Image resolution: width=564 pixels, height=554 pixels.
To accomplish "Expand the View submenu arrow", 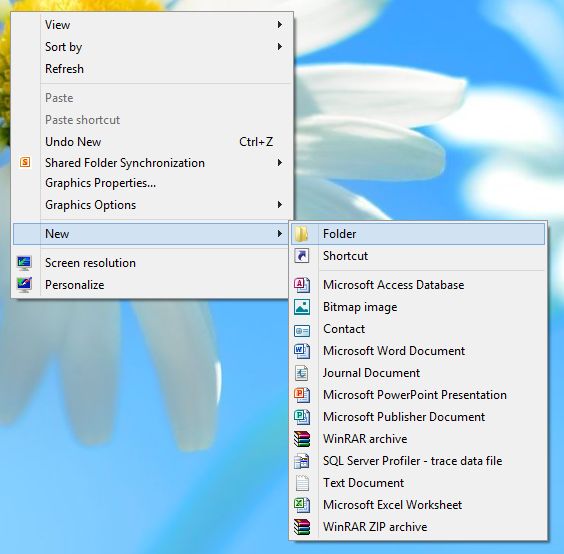I will 279,24.
